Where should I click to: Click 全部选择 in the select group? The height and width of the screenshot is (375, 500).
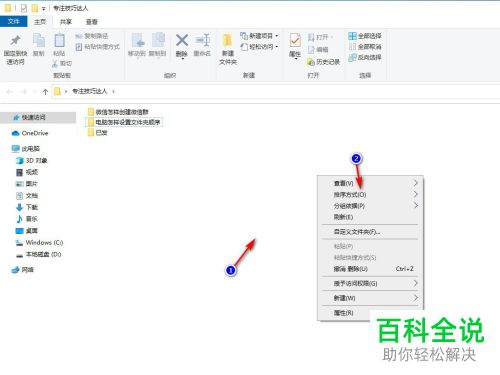point(365,36)
